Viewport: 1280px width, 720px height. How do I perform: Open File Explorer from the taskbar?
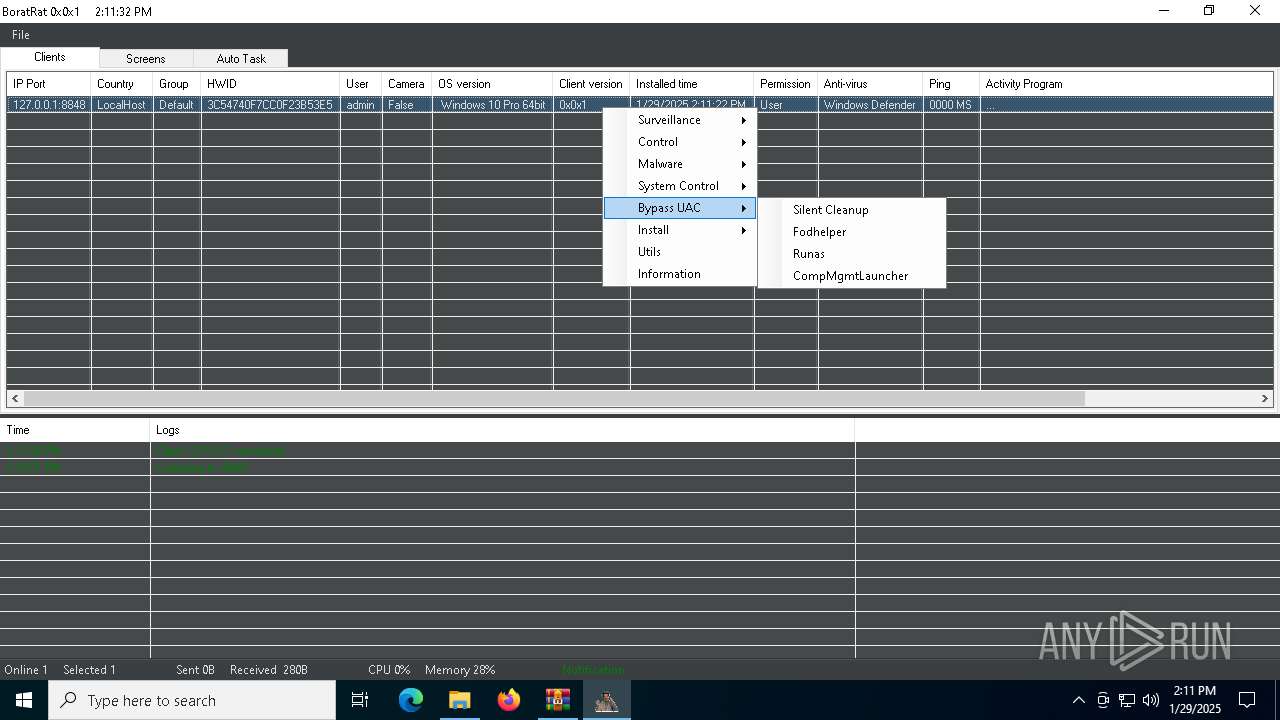460,700
